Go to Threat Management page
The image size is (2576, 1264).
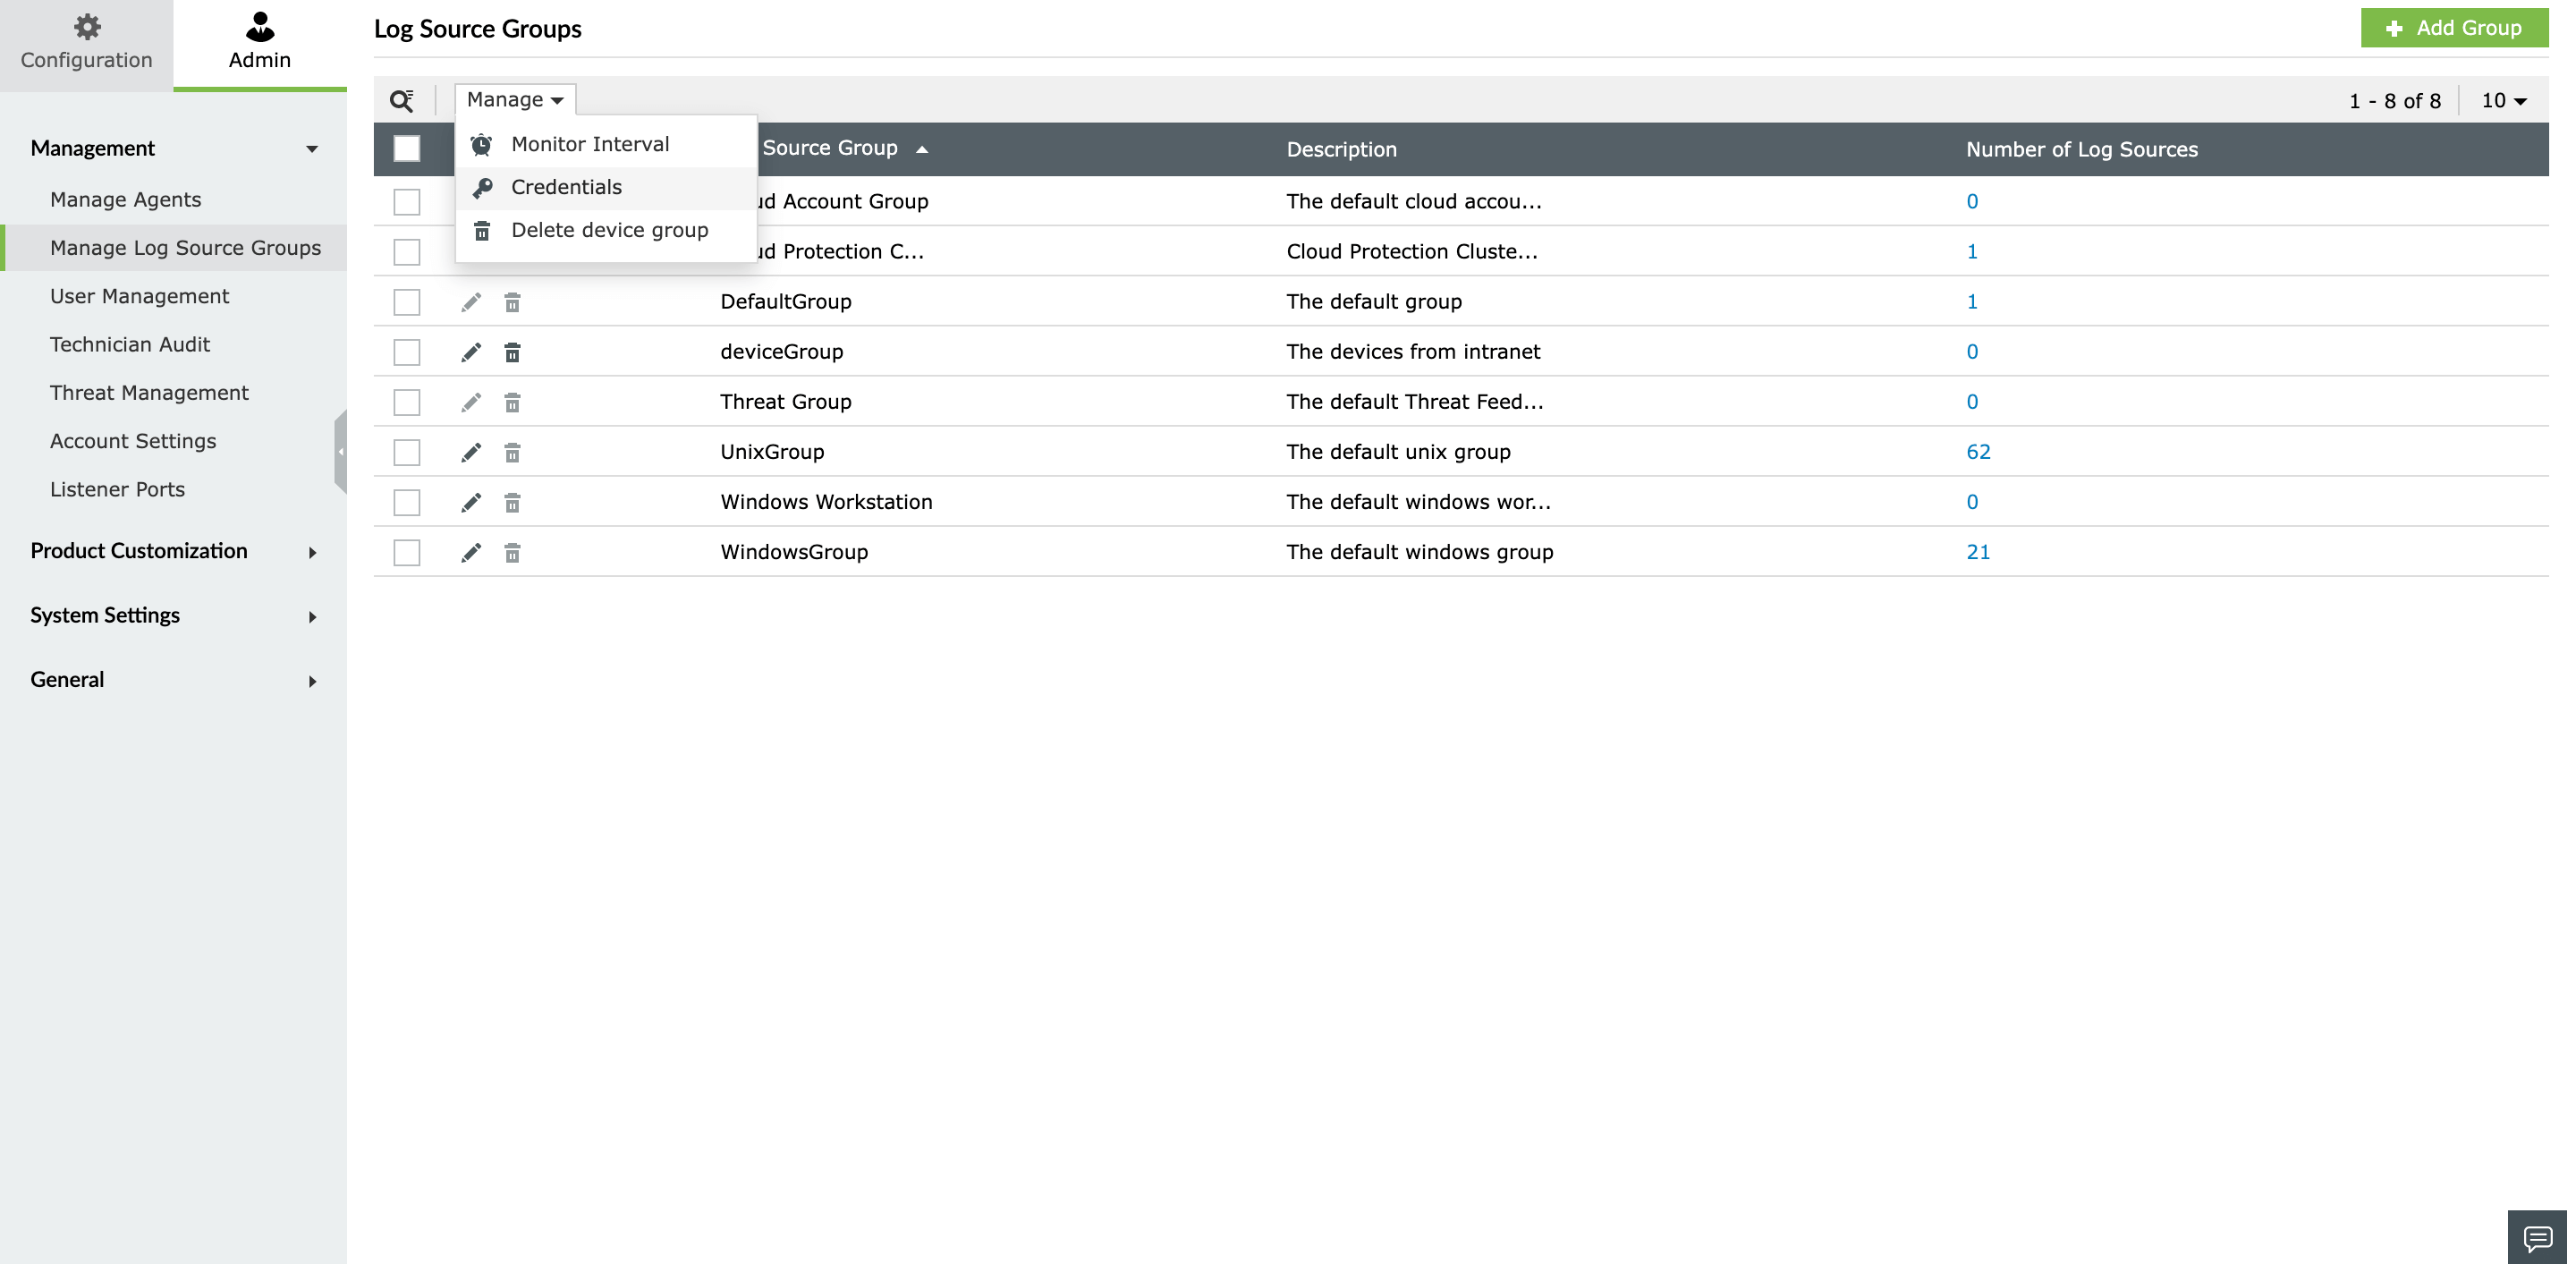click(150, 393)
